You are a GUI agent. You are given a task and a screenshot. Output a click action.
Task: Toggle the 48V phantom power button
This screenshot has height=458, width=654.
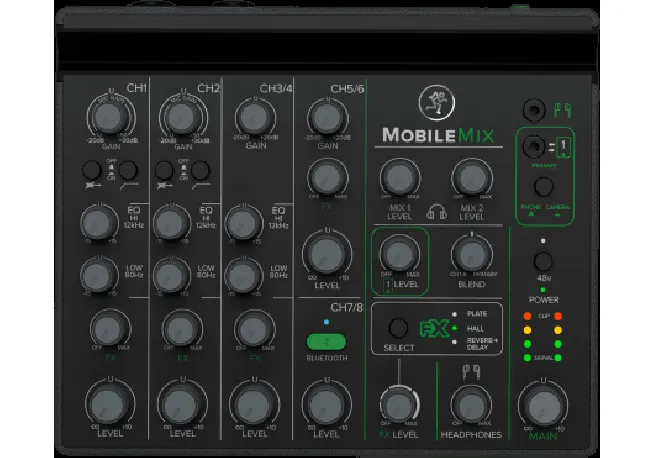pos(543,262)
